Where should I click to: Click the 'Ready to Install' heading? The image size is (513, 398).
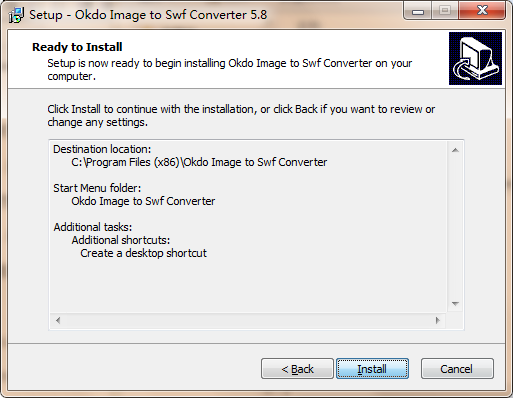pyautogui.click(x=77, y=47)
